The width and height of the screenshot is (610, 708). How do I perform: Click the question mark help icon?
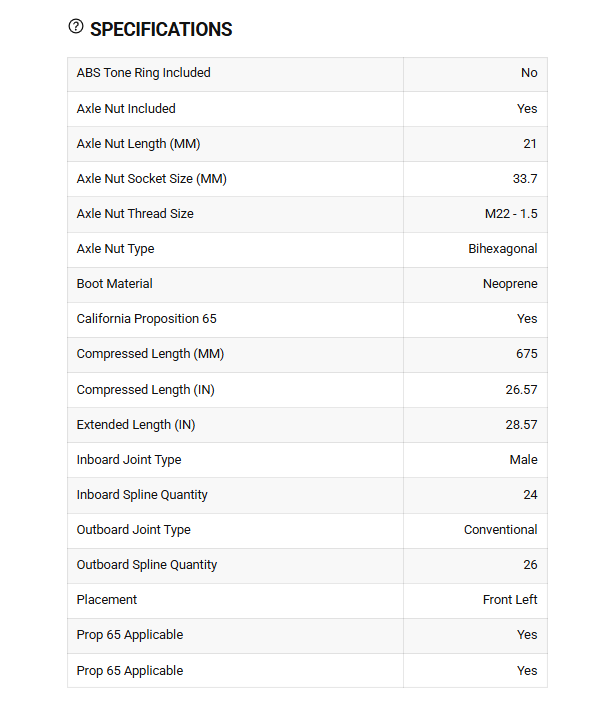click(76, 26)
